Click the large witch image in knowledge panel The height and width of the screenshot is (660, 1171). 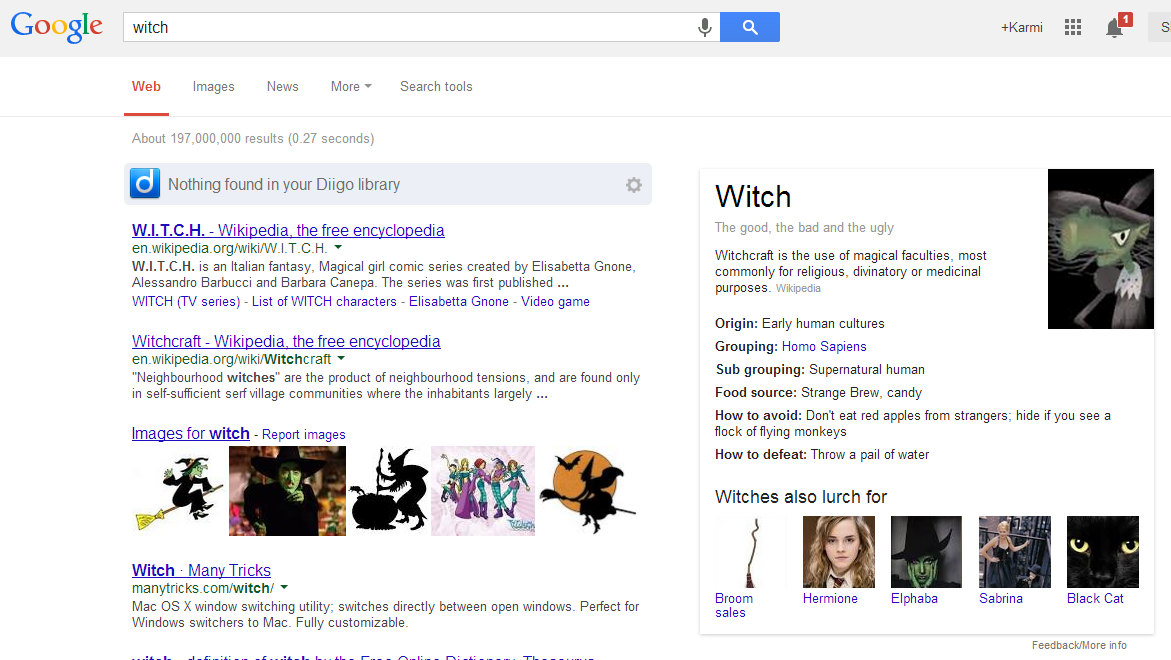[x=1101, y=249]
